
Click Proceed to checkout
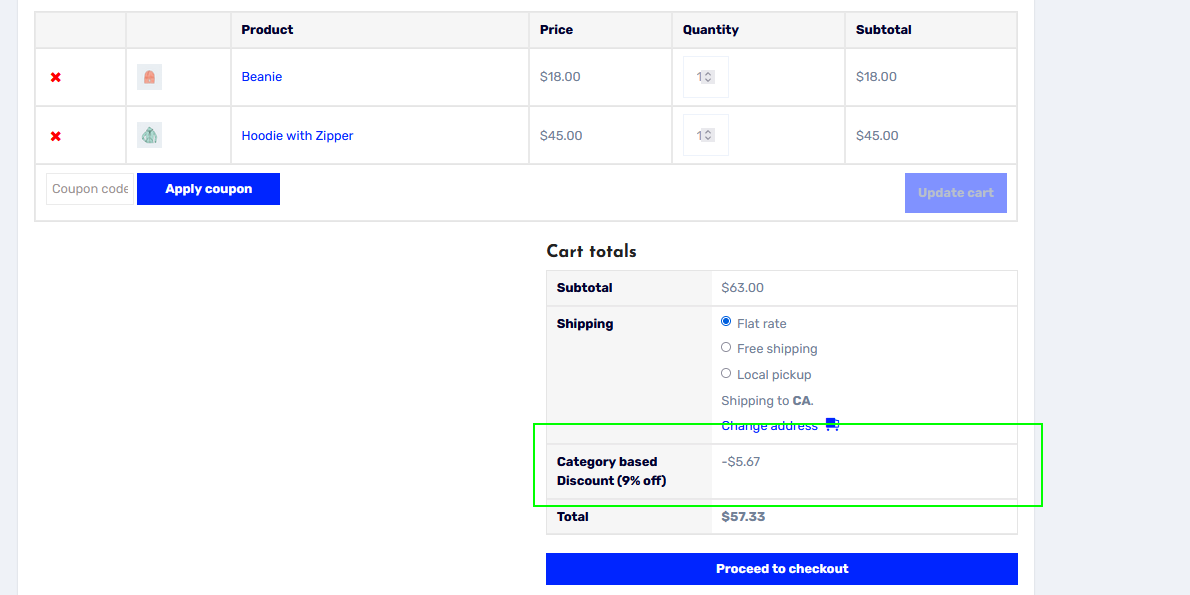[781, 568]
